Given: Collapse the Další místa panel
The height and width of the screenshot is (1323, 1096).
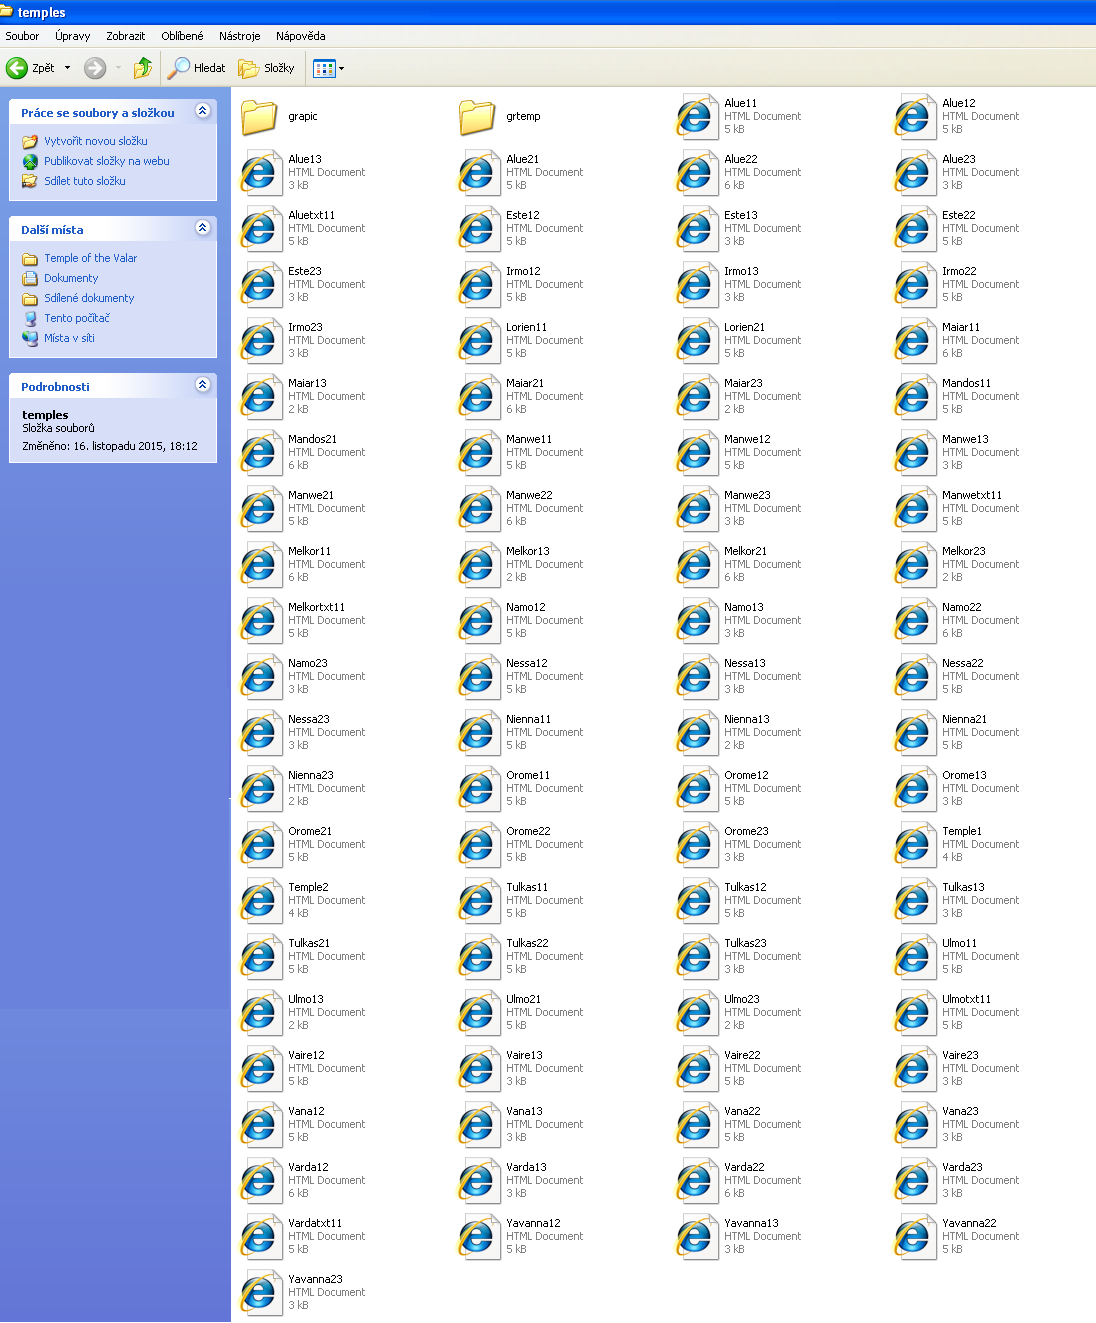Looking at the screenshot, I should 203,228.
